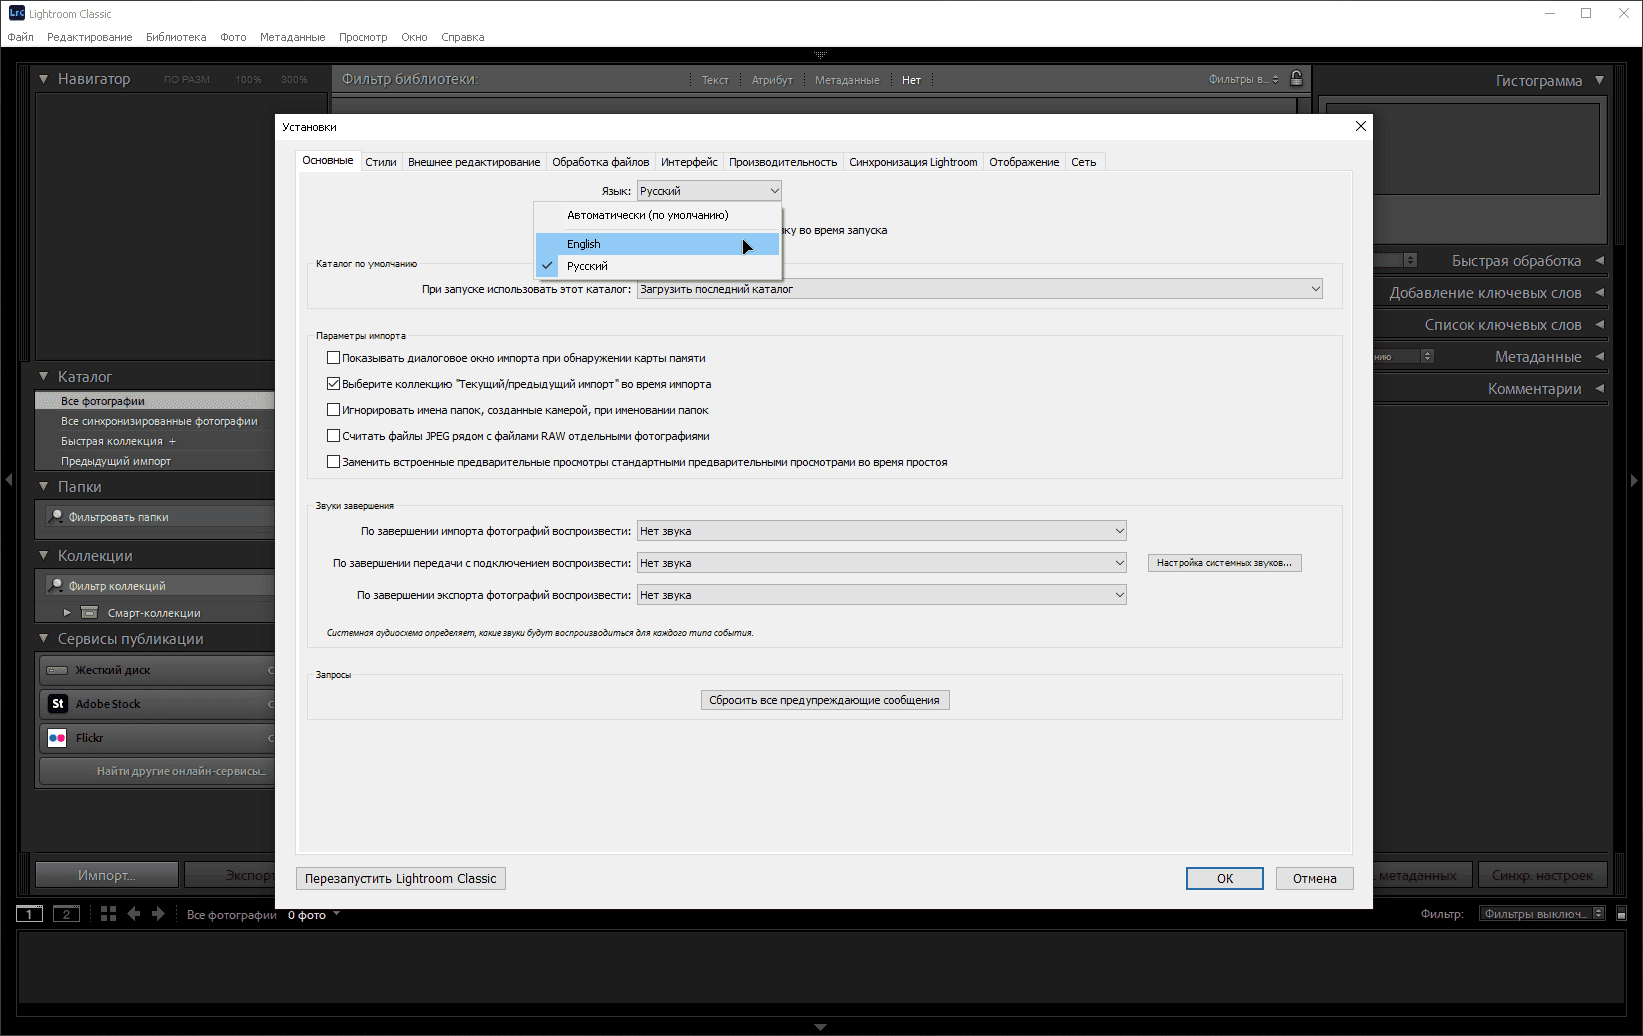Check Игнорировать имена папок, созданные камерой
1643x1036 pixels.
[x=334, y=410]
